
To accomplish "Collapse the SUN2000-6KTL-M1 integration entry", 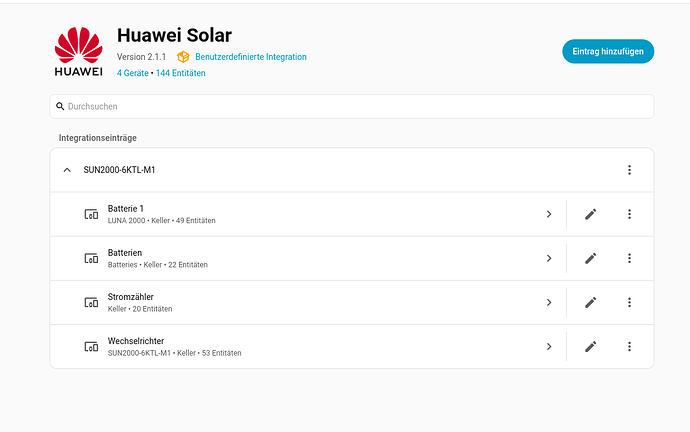I will click(x=67, y=170).
